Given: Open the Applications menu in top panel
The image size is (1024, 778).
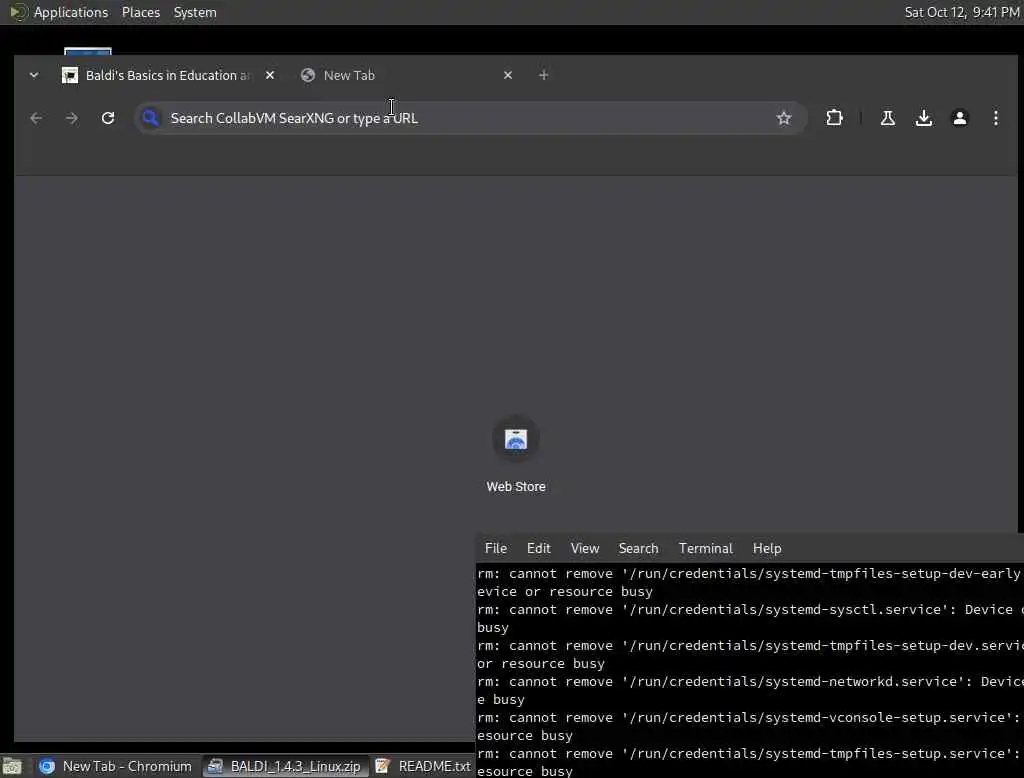Looking at the screenshot, I should 71,12.
